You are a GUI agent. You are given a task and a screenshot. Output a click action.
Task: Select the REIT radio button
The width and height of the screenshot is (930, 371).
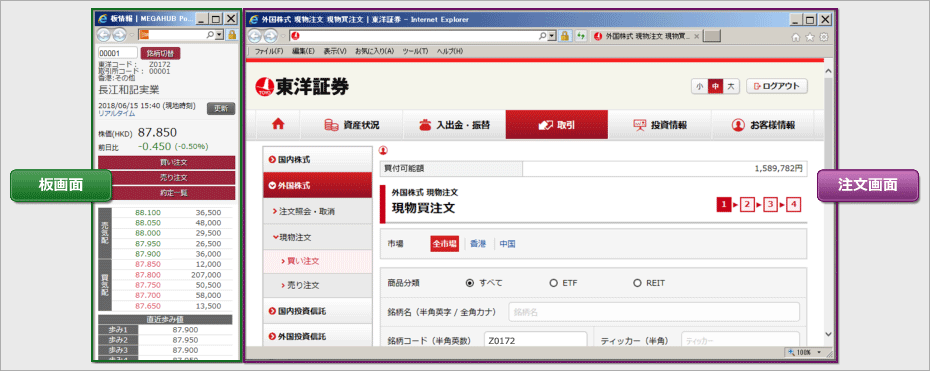[638, 283]
